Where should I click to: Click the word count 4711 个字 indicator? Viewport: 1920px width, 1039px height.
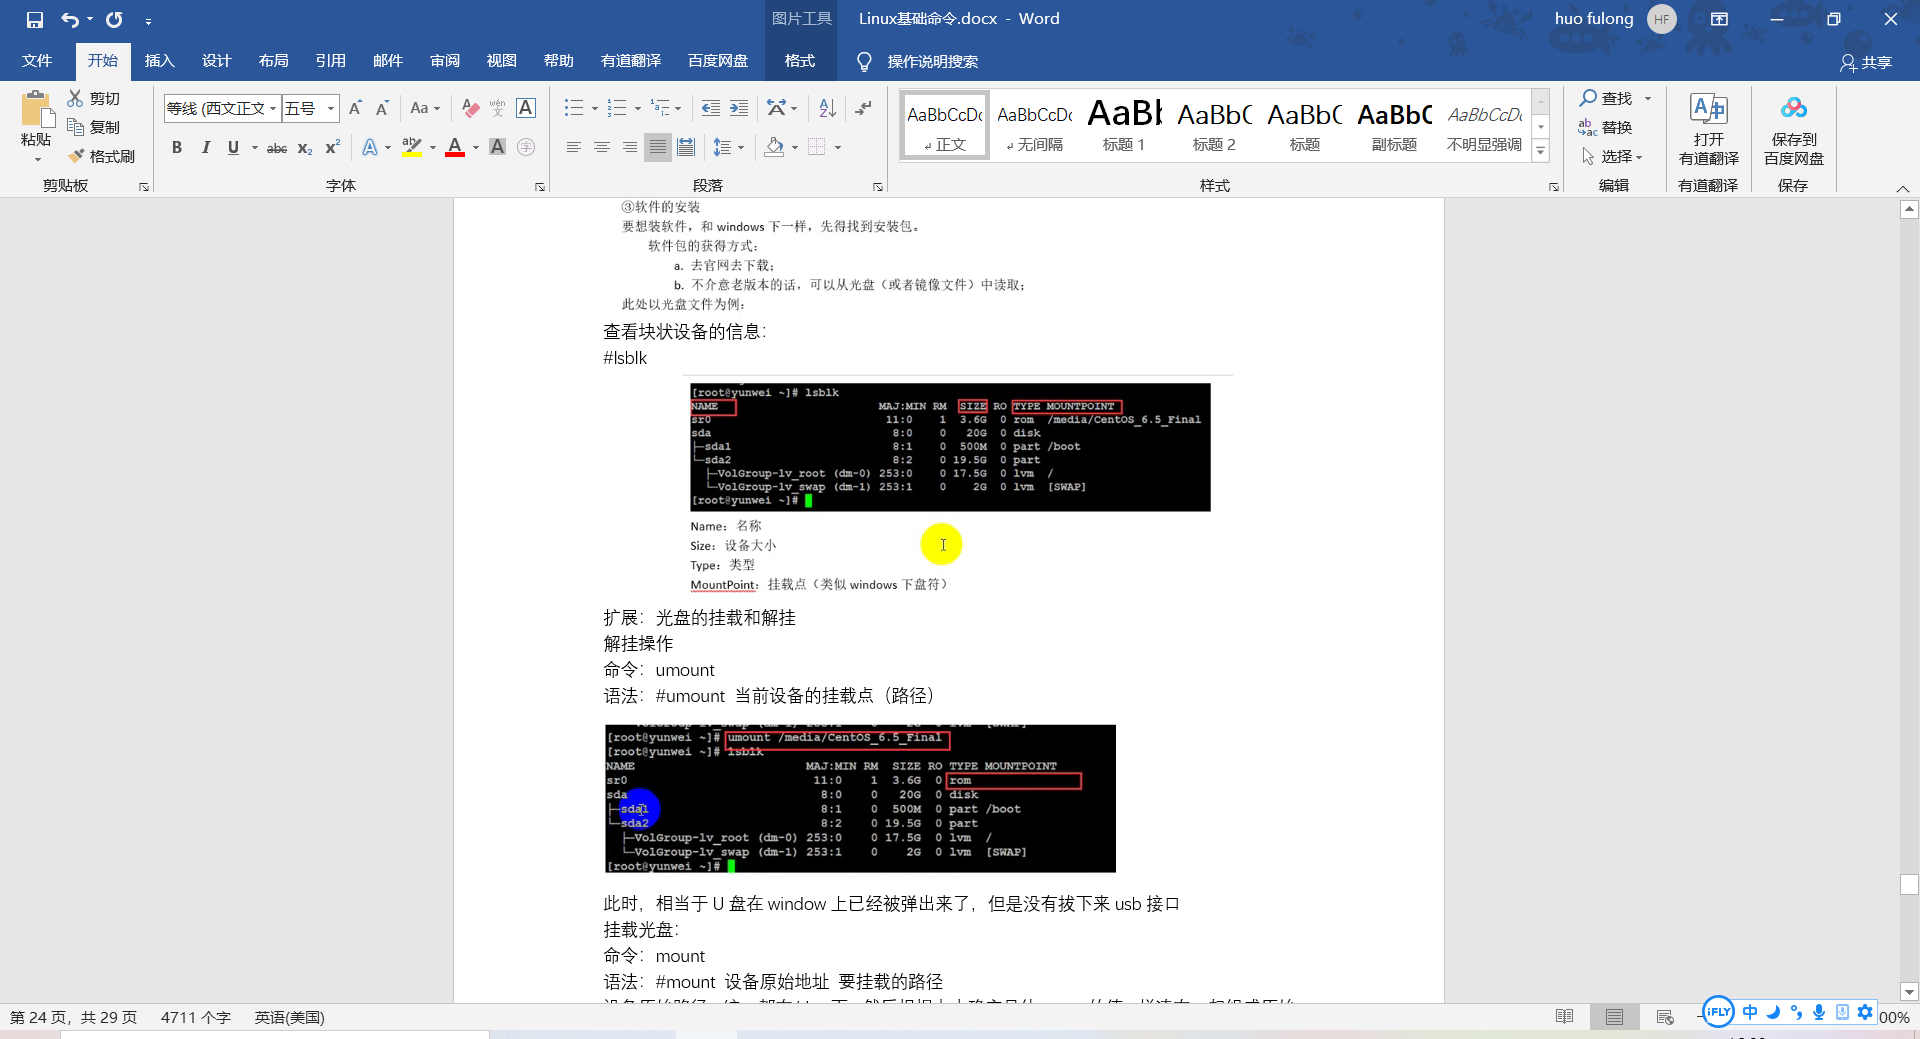196,1017
